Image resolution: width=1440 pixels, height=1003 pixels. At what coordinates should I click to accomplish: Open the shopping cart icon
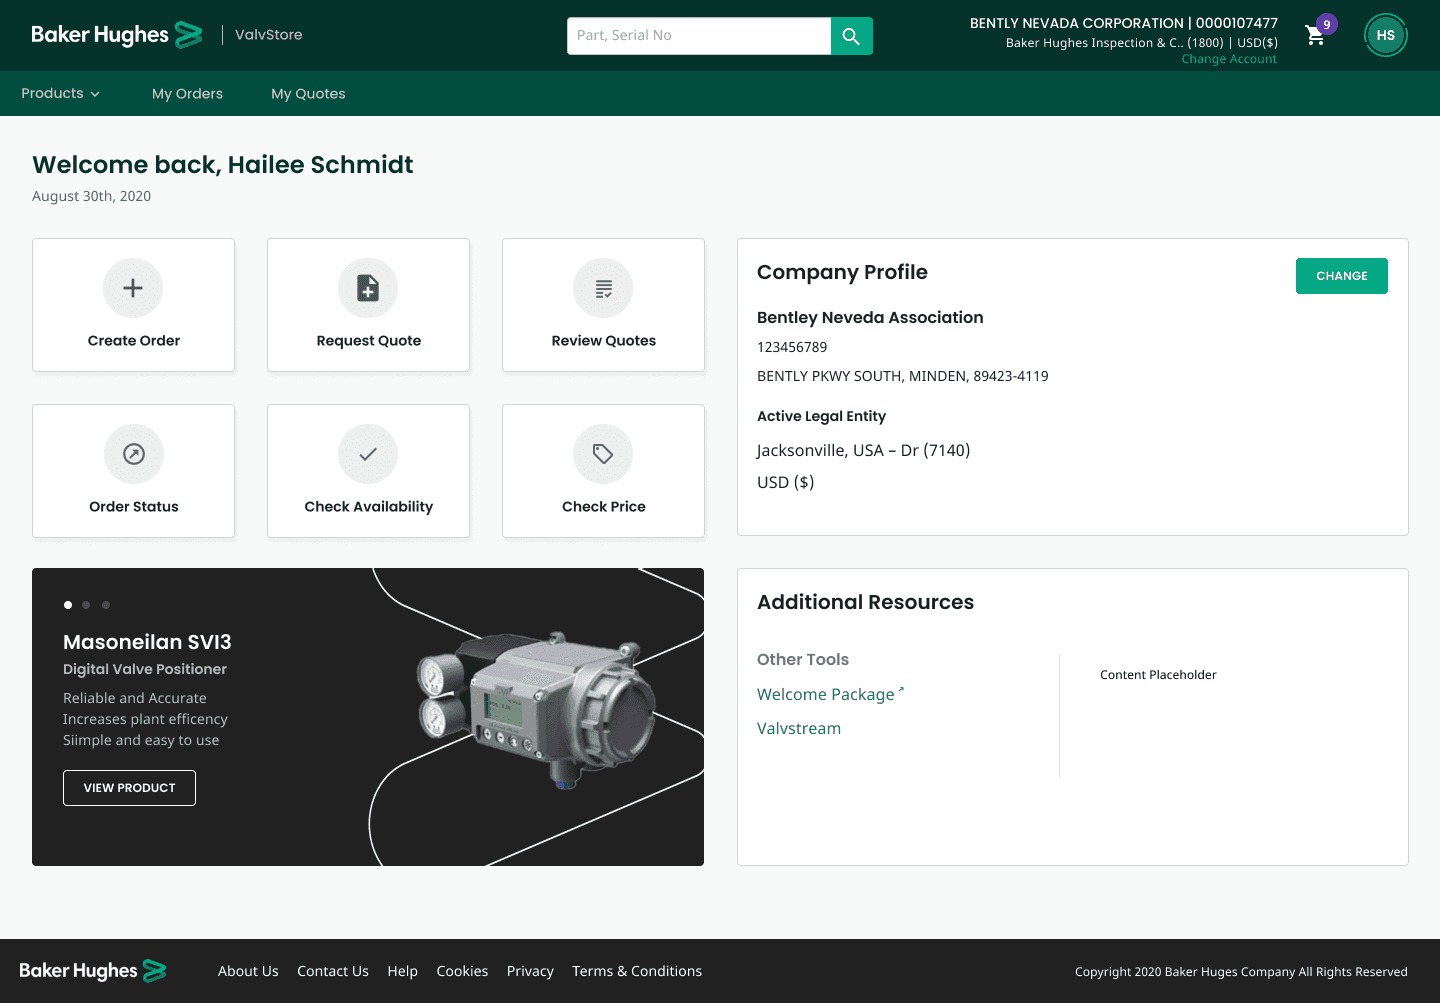pos(1315,36)
